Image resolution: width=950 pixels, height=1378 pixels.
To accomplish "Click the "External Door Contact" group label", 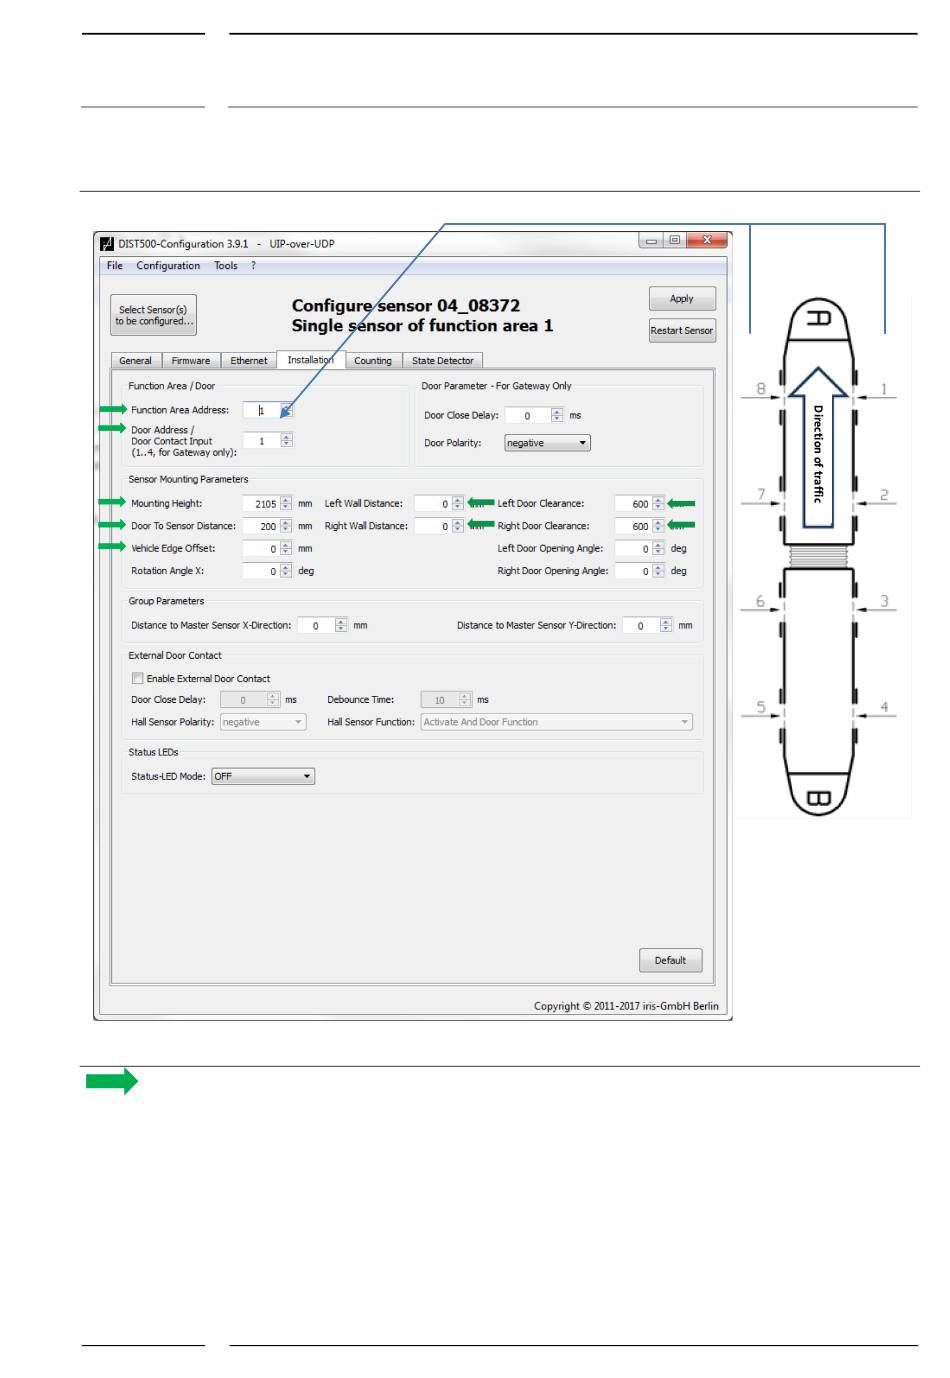I will point(175,656).
